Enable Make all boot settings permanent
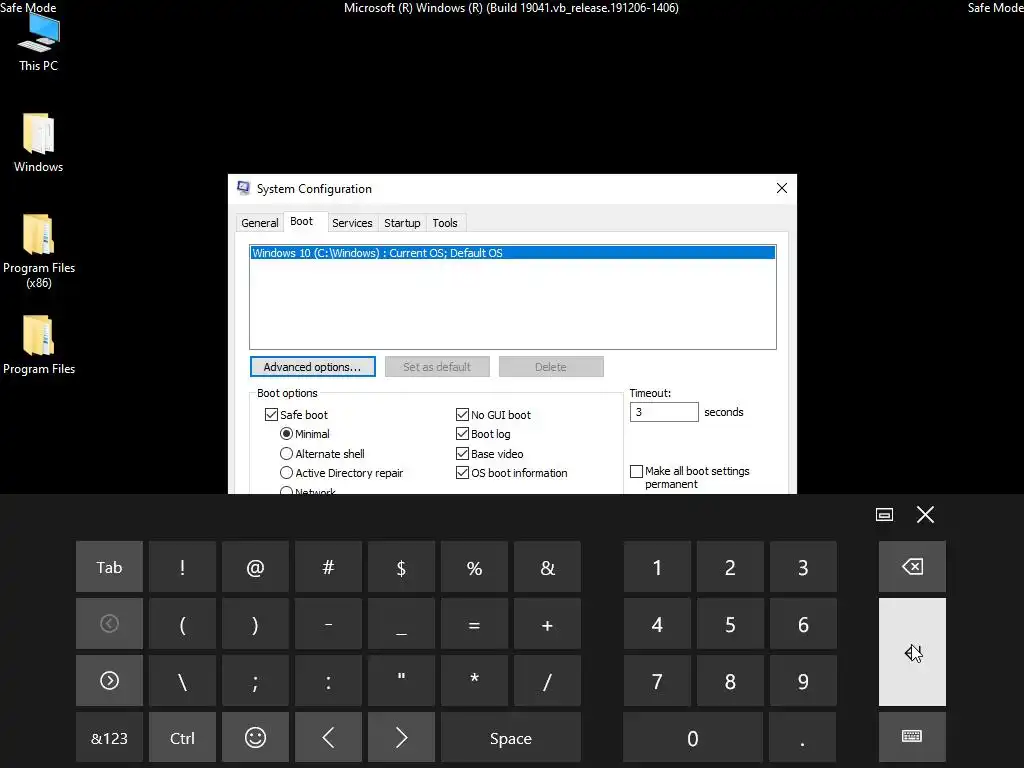The image size is (1024, 768). pyautogui.click(x=636, y=472)
